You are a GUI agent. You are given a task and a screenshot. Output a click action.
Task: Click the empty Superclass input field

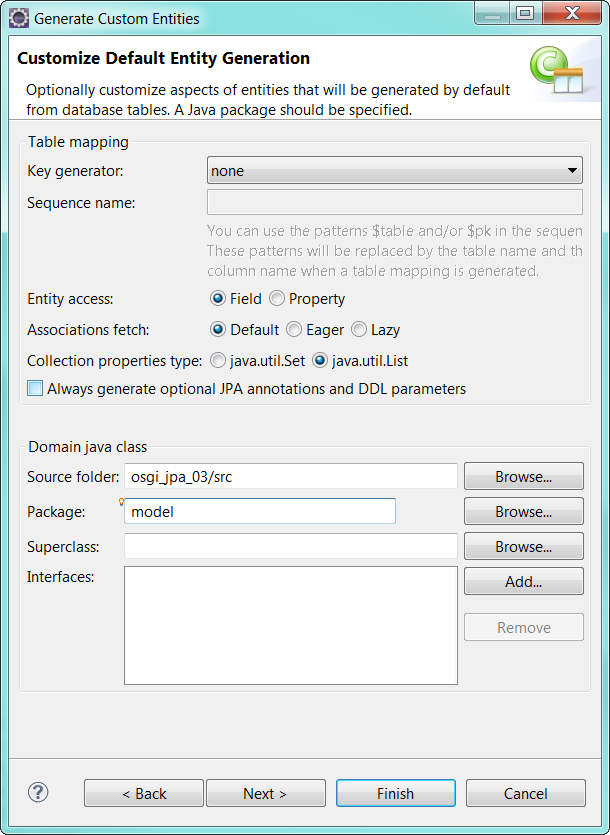[290, 547]
